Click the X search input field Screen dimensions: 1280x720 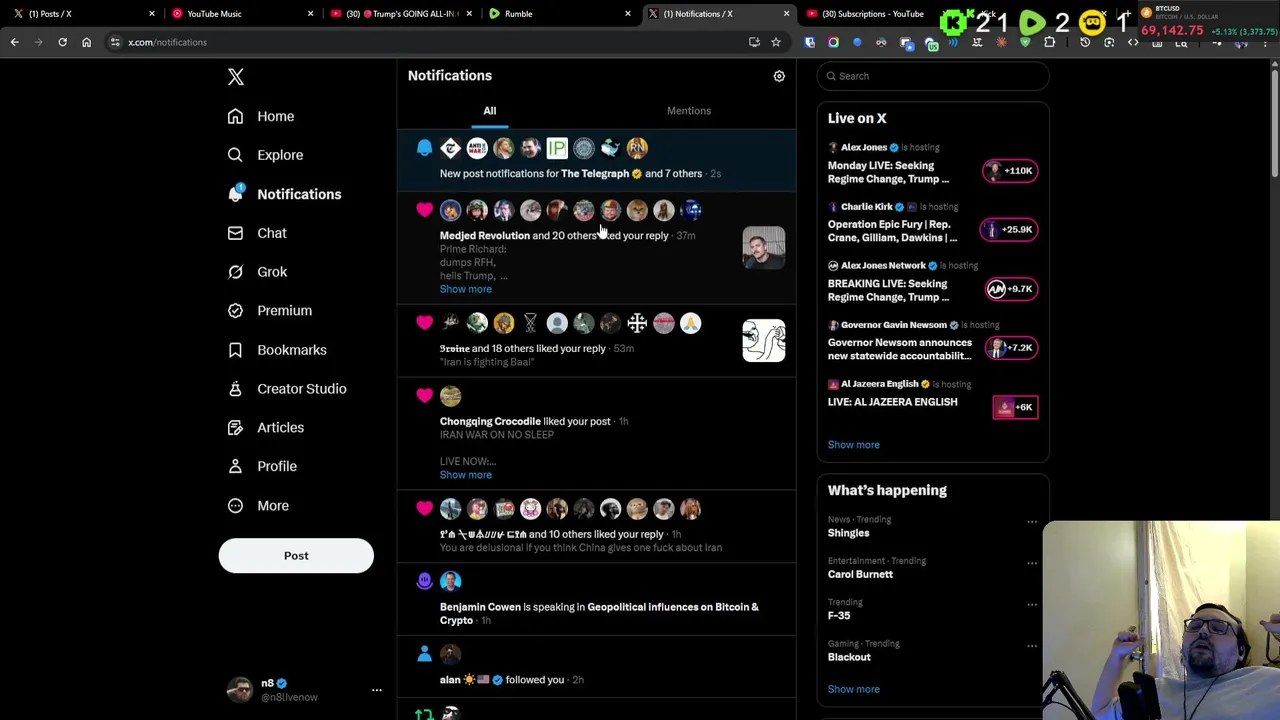click(933, 76)
